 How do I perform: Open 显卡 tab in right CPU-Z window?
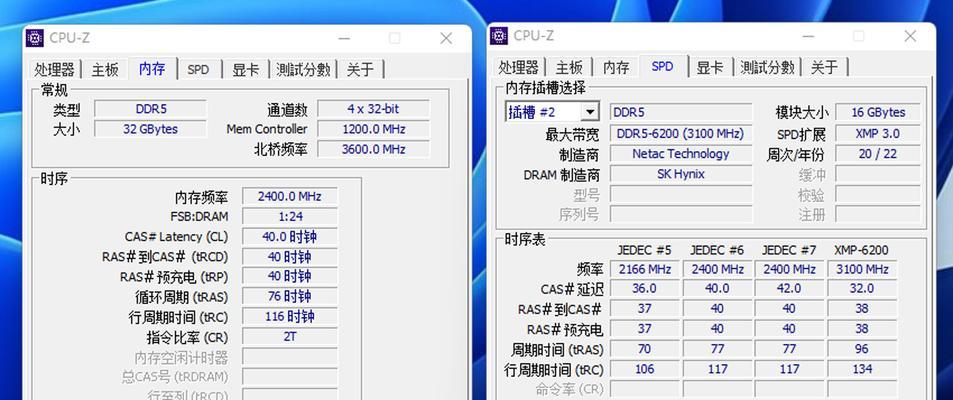(x=710, y=67)
